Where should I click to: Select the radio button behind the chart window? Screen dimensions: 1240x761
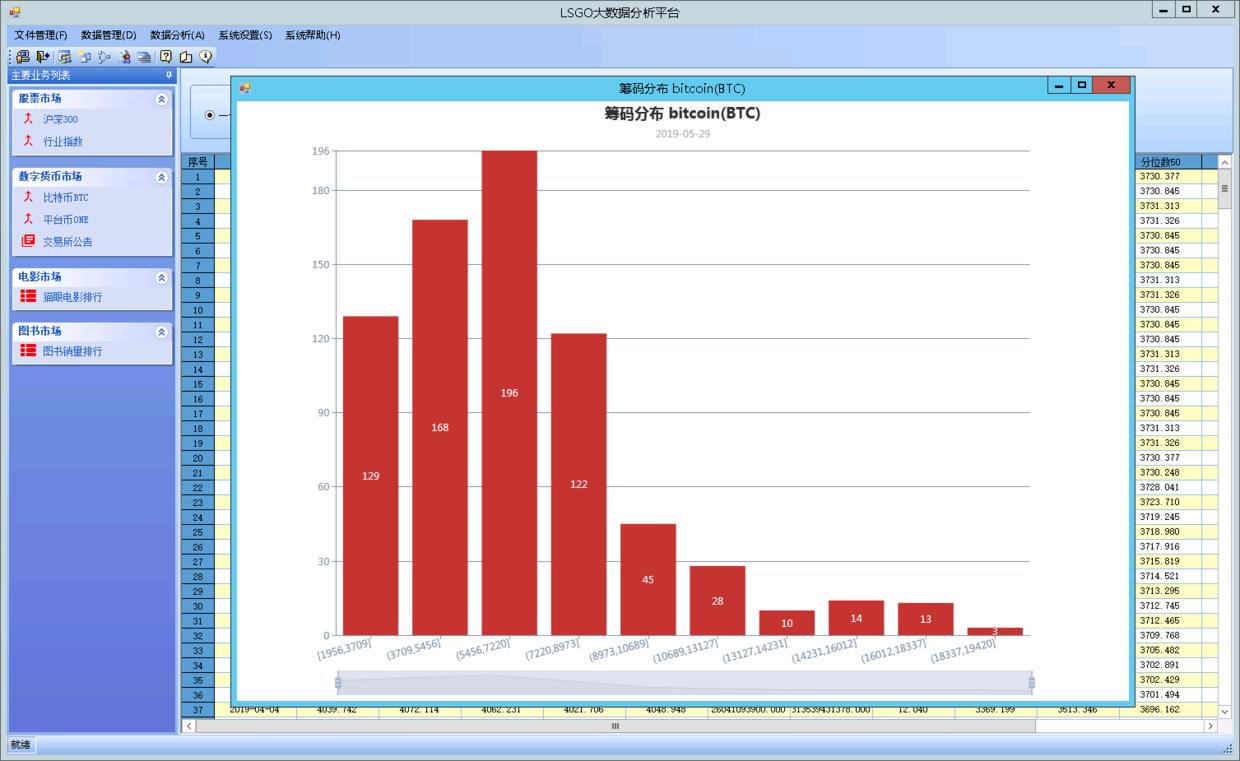210,115
